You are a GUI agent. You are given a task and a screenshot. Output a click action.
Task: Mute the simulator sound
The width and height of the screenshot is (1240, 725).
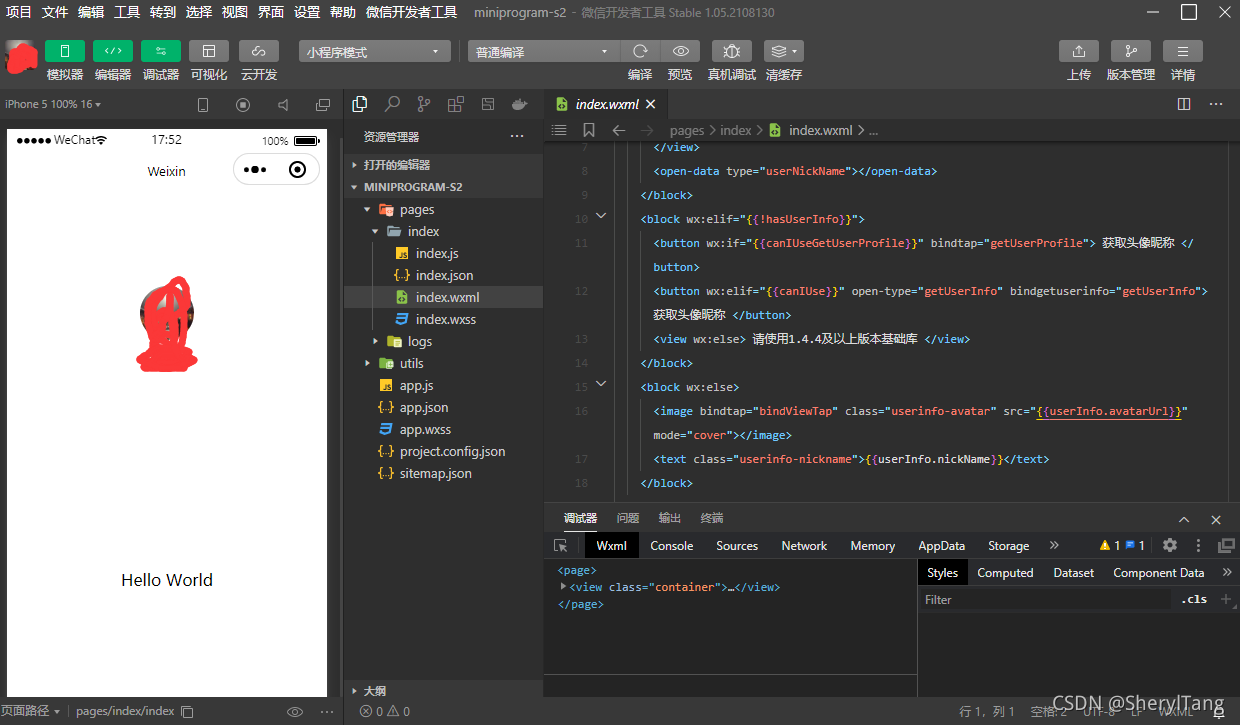click(x=283, y=104)
